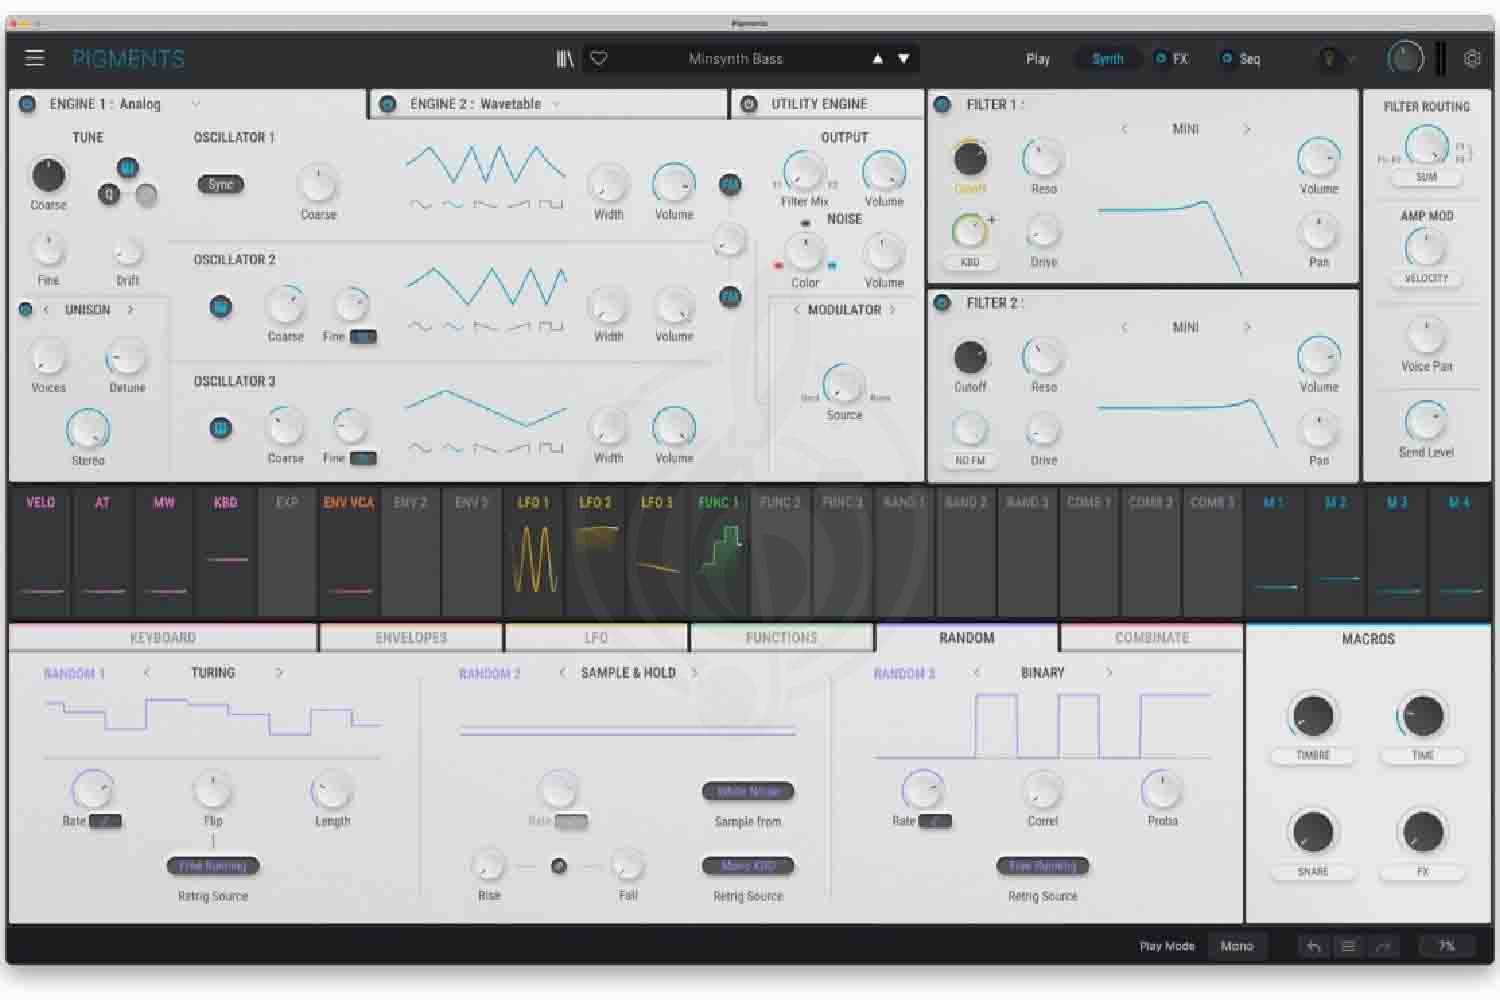Image resolution: width=1500 pixels, height=1000 pixels.
Task: Open the Combinate tab
Action: click(1152, 638)
